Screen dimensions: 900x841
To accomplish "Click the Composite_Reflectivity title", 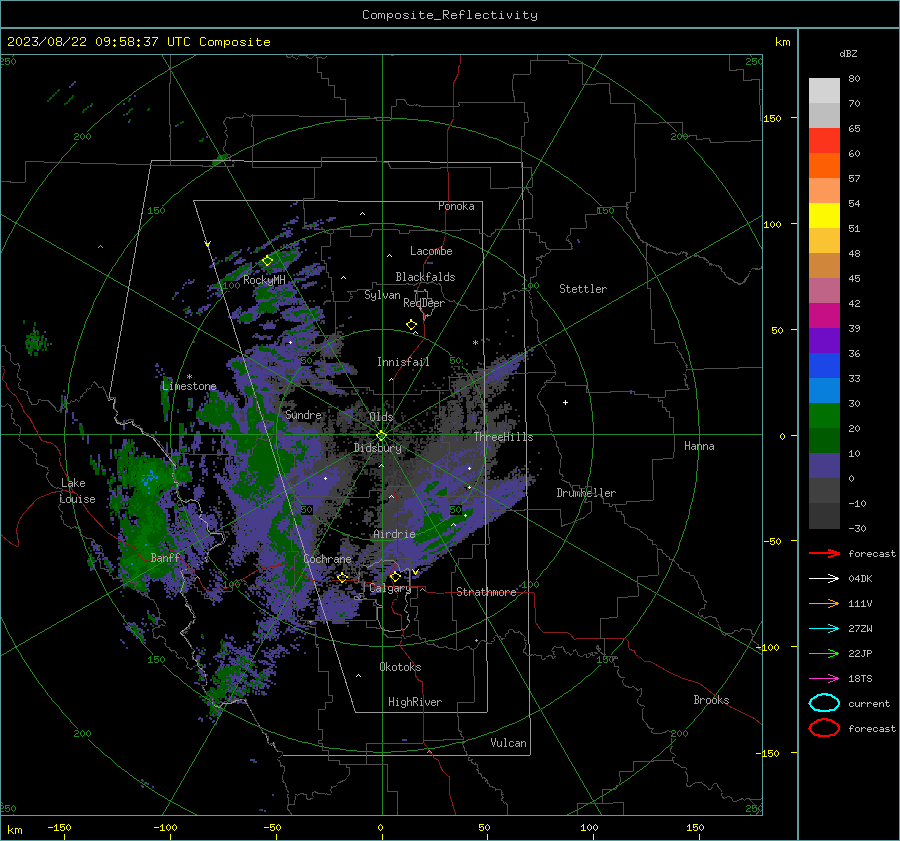I will coord(450,15).
